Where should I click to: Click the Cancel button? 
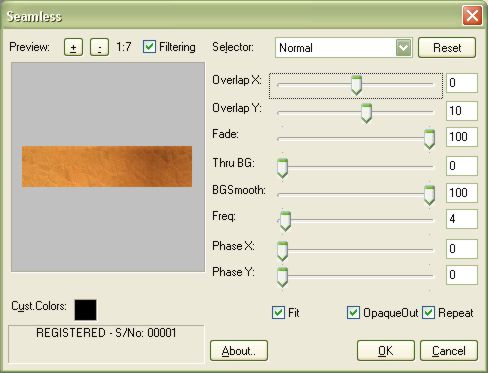449,351
